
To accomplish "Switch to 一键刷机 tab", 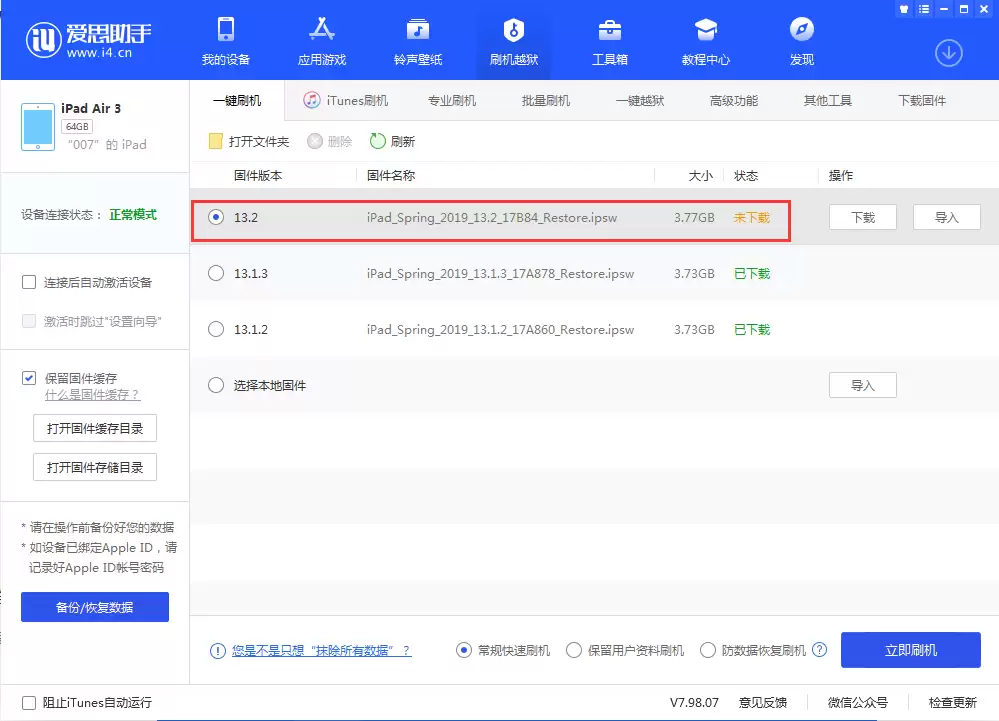I will coord(237,101).
